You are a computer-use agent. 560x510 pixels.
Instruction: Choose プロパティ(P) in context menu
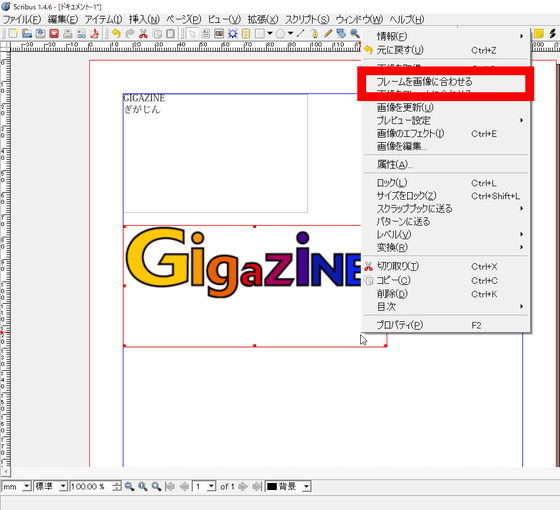click(x=445, y=325)
